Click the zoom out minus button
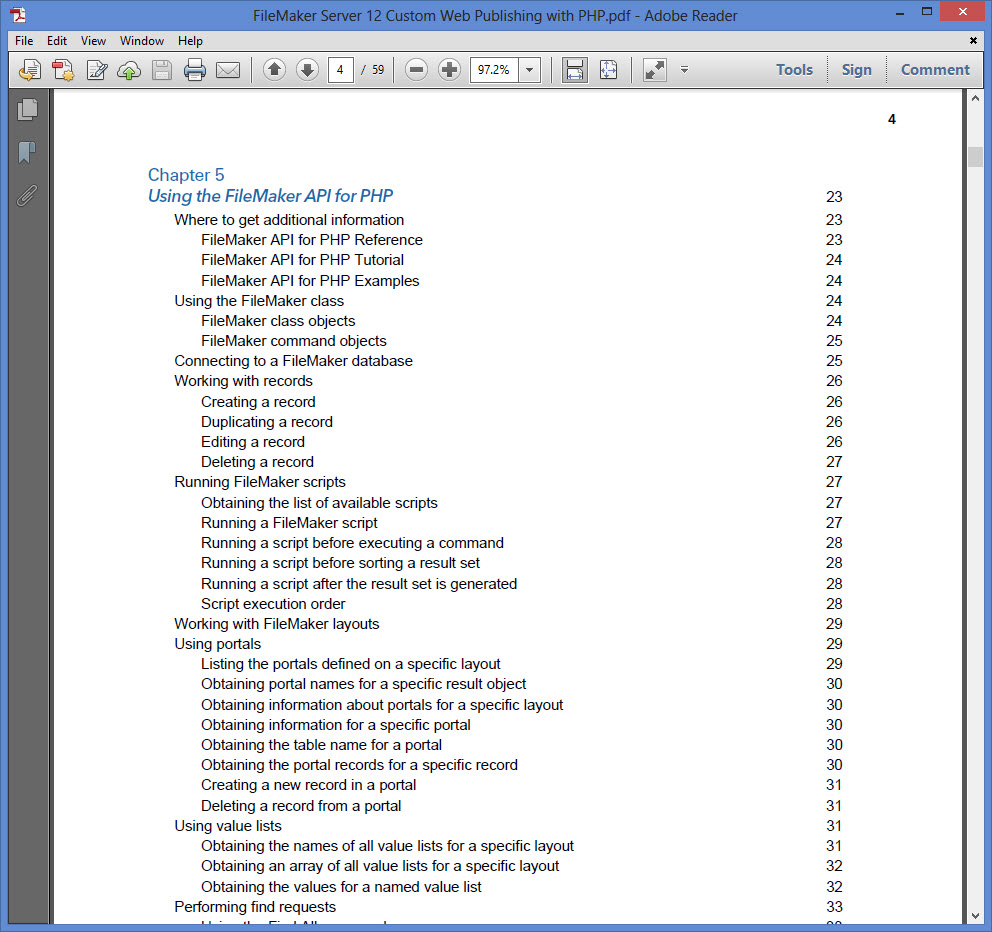Viewport: 992px width, 932px height. point(416,70)
